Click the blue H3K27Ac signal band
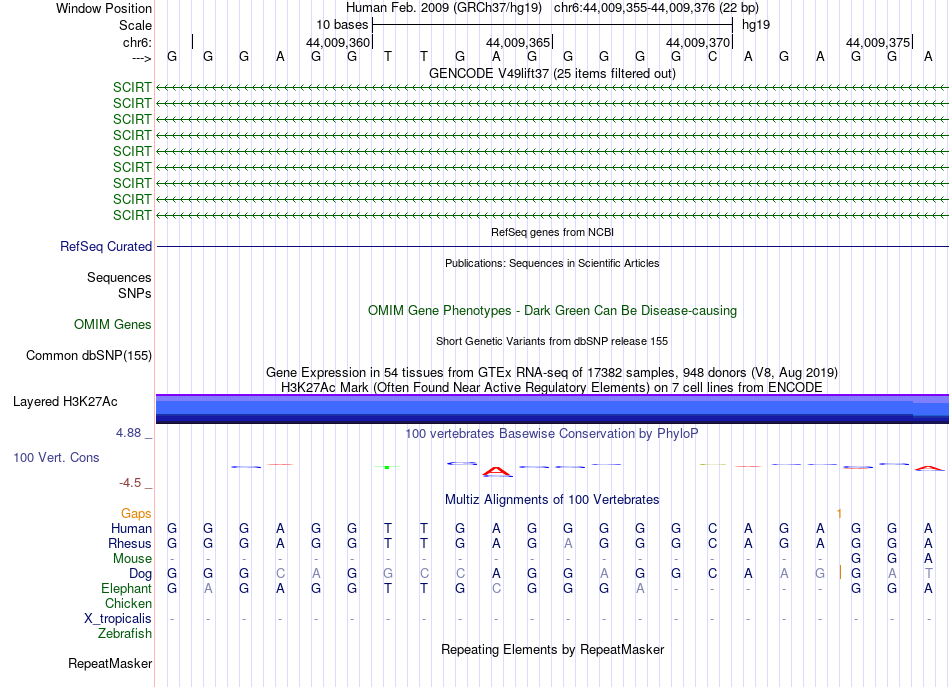Image resolution: width=950 pixels, height=687 pixels. 552,409
